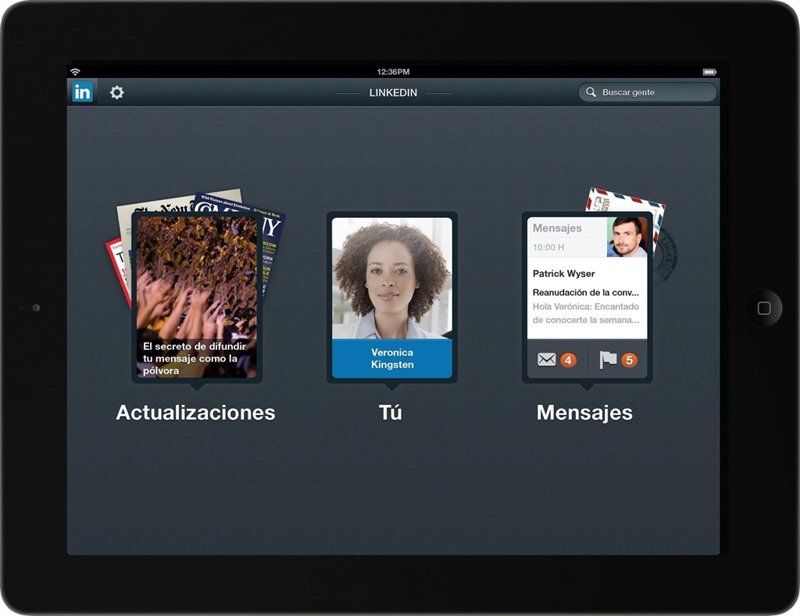Open the Actualizaciones section label
Screen dimensions: 800x616
pyautogui.click(x=195, y=412)
